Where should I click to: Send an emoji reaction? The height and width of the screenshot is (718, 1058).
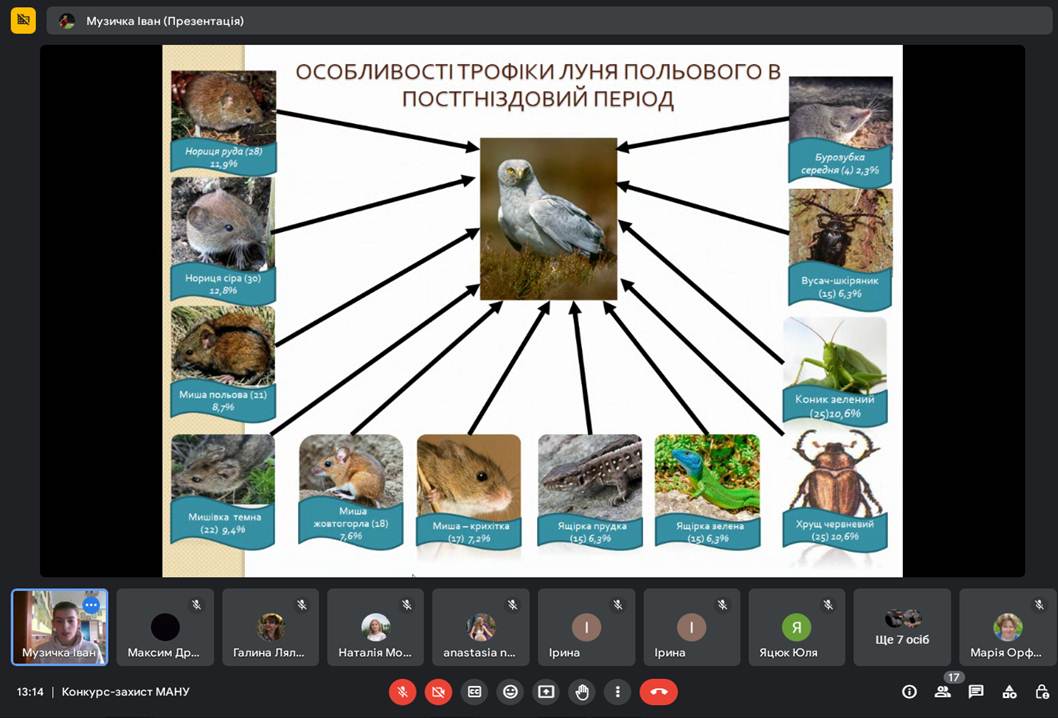pos(510,691)
